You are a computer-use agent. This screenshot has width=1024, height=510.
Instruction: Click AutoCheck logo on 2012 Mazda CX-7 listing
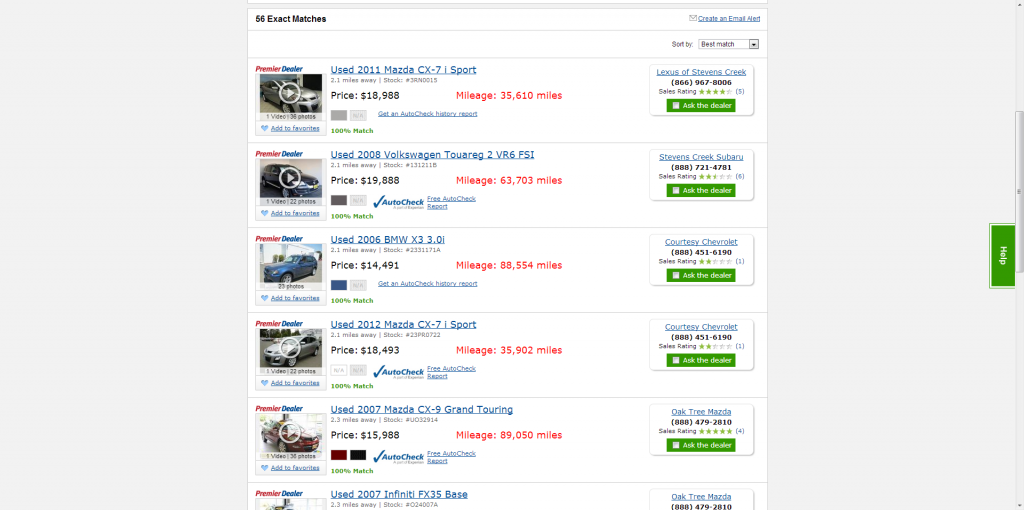click(x=398, y=372)
